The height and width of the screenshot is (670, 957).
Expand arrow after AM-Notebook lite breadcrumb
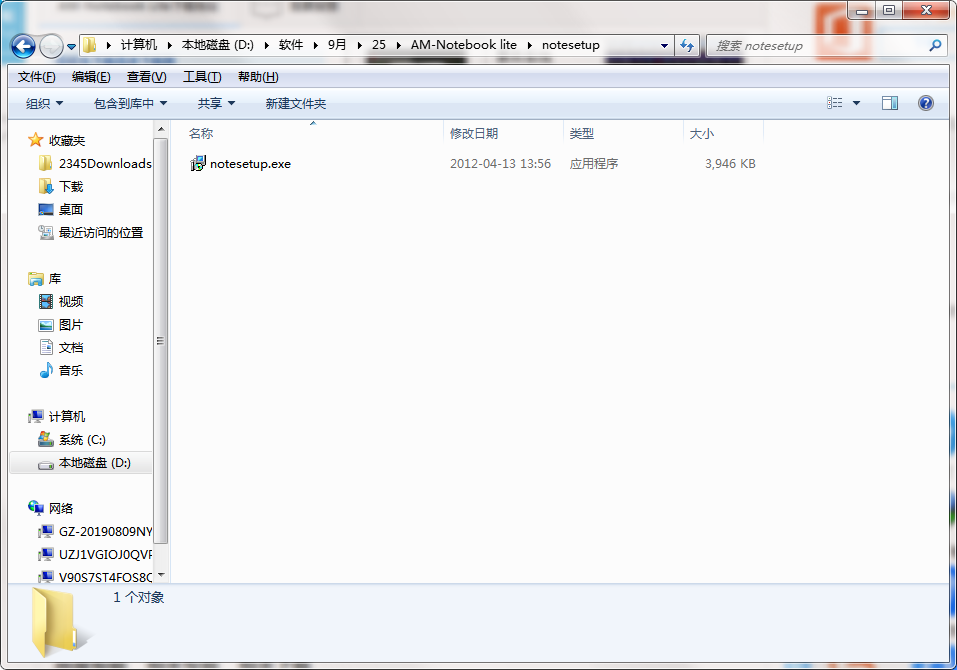pos(529,45)
